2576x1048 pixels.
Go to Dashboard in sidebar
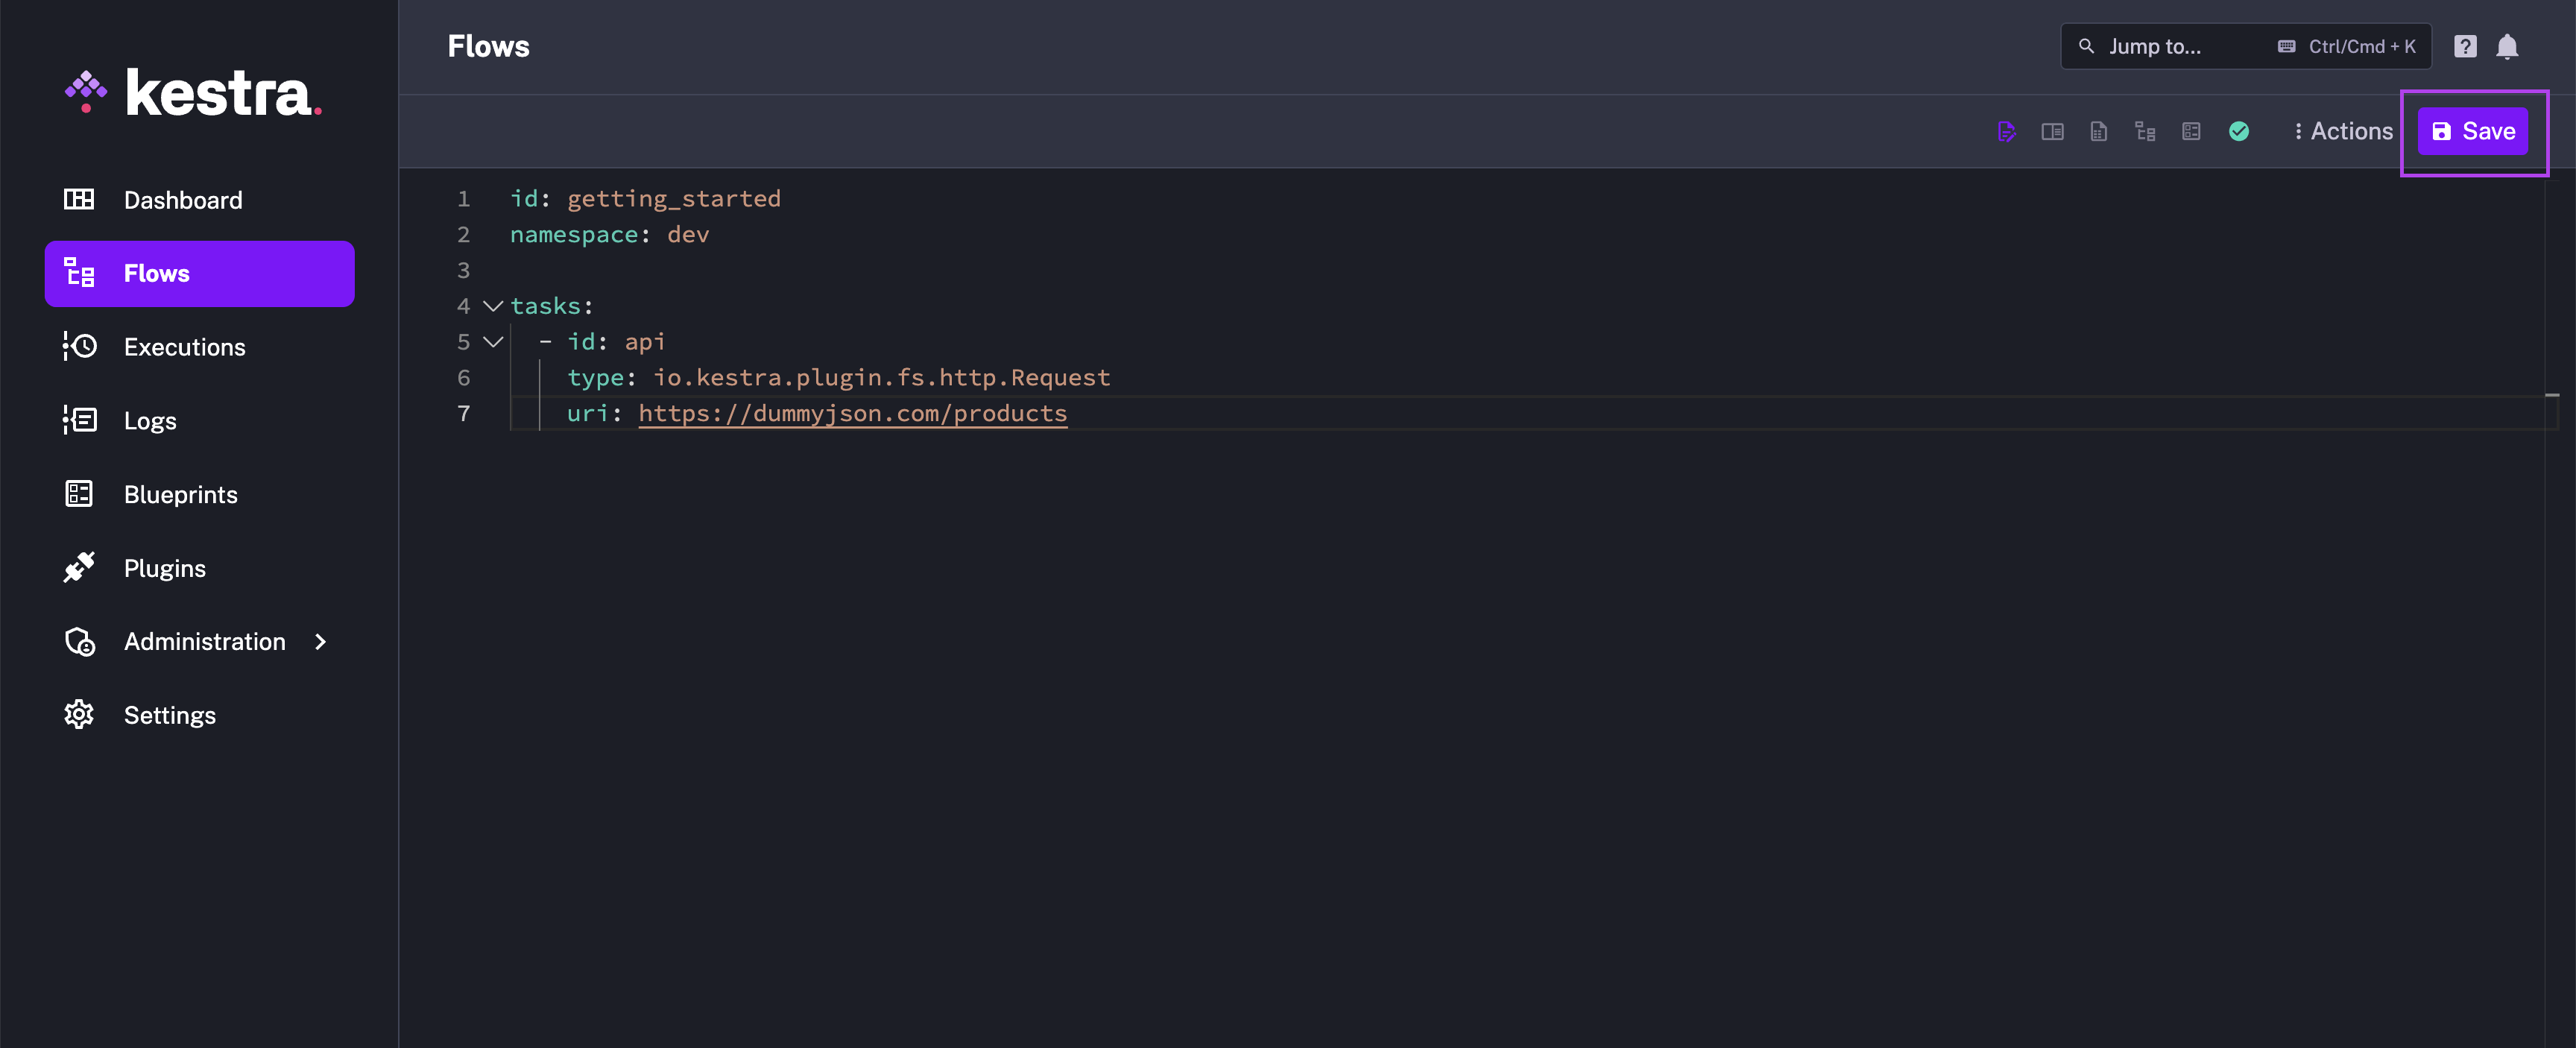tap(183, 200)
